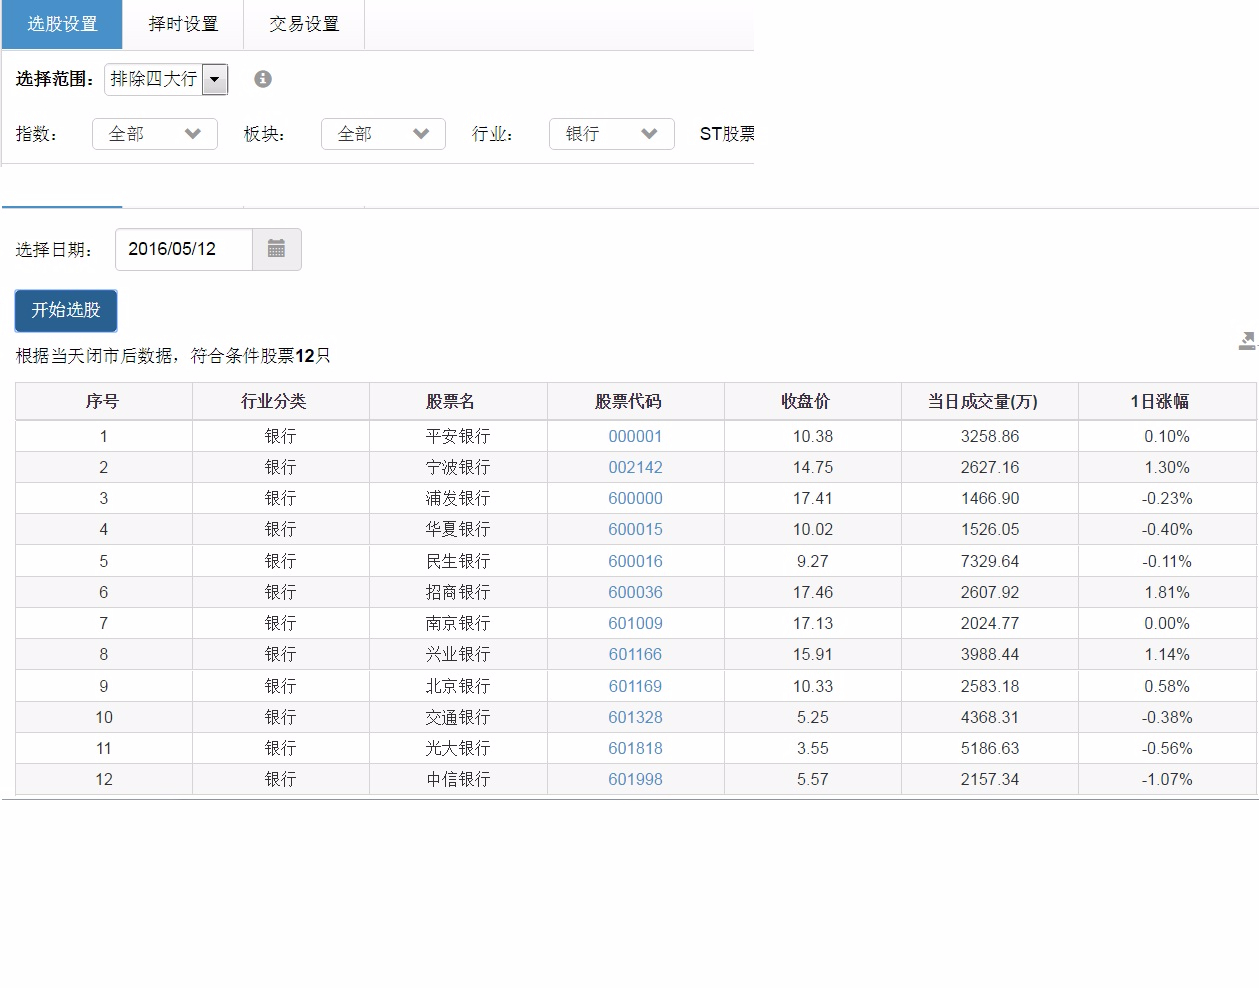Click stock code link 601998
Image resolution: width=1259 pixels, height=988 pixels.
[635, 779]
